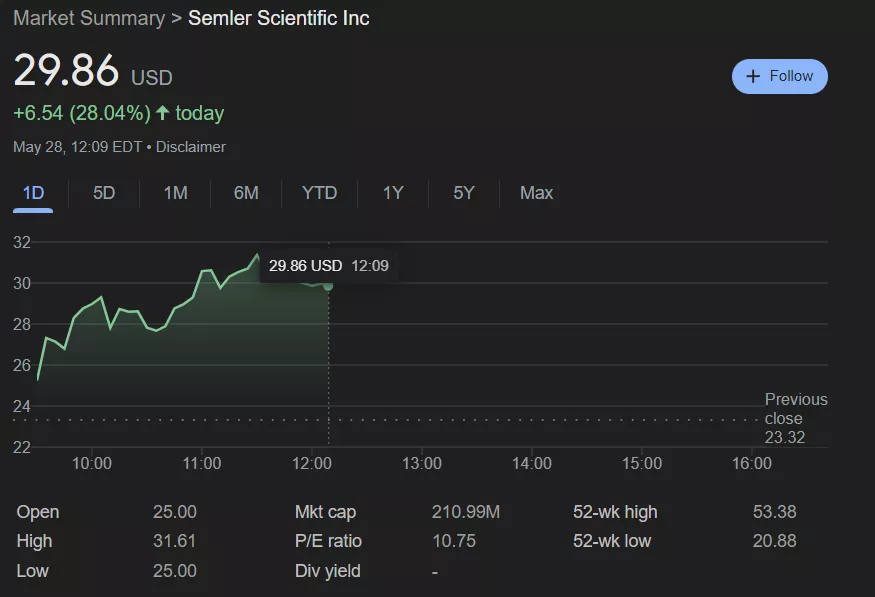Click the 29.86 USD chart tooltip
This screenshot has height=597, width=875.
click(329, 266)
